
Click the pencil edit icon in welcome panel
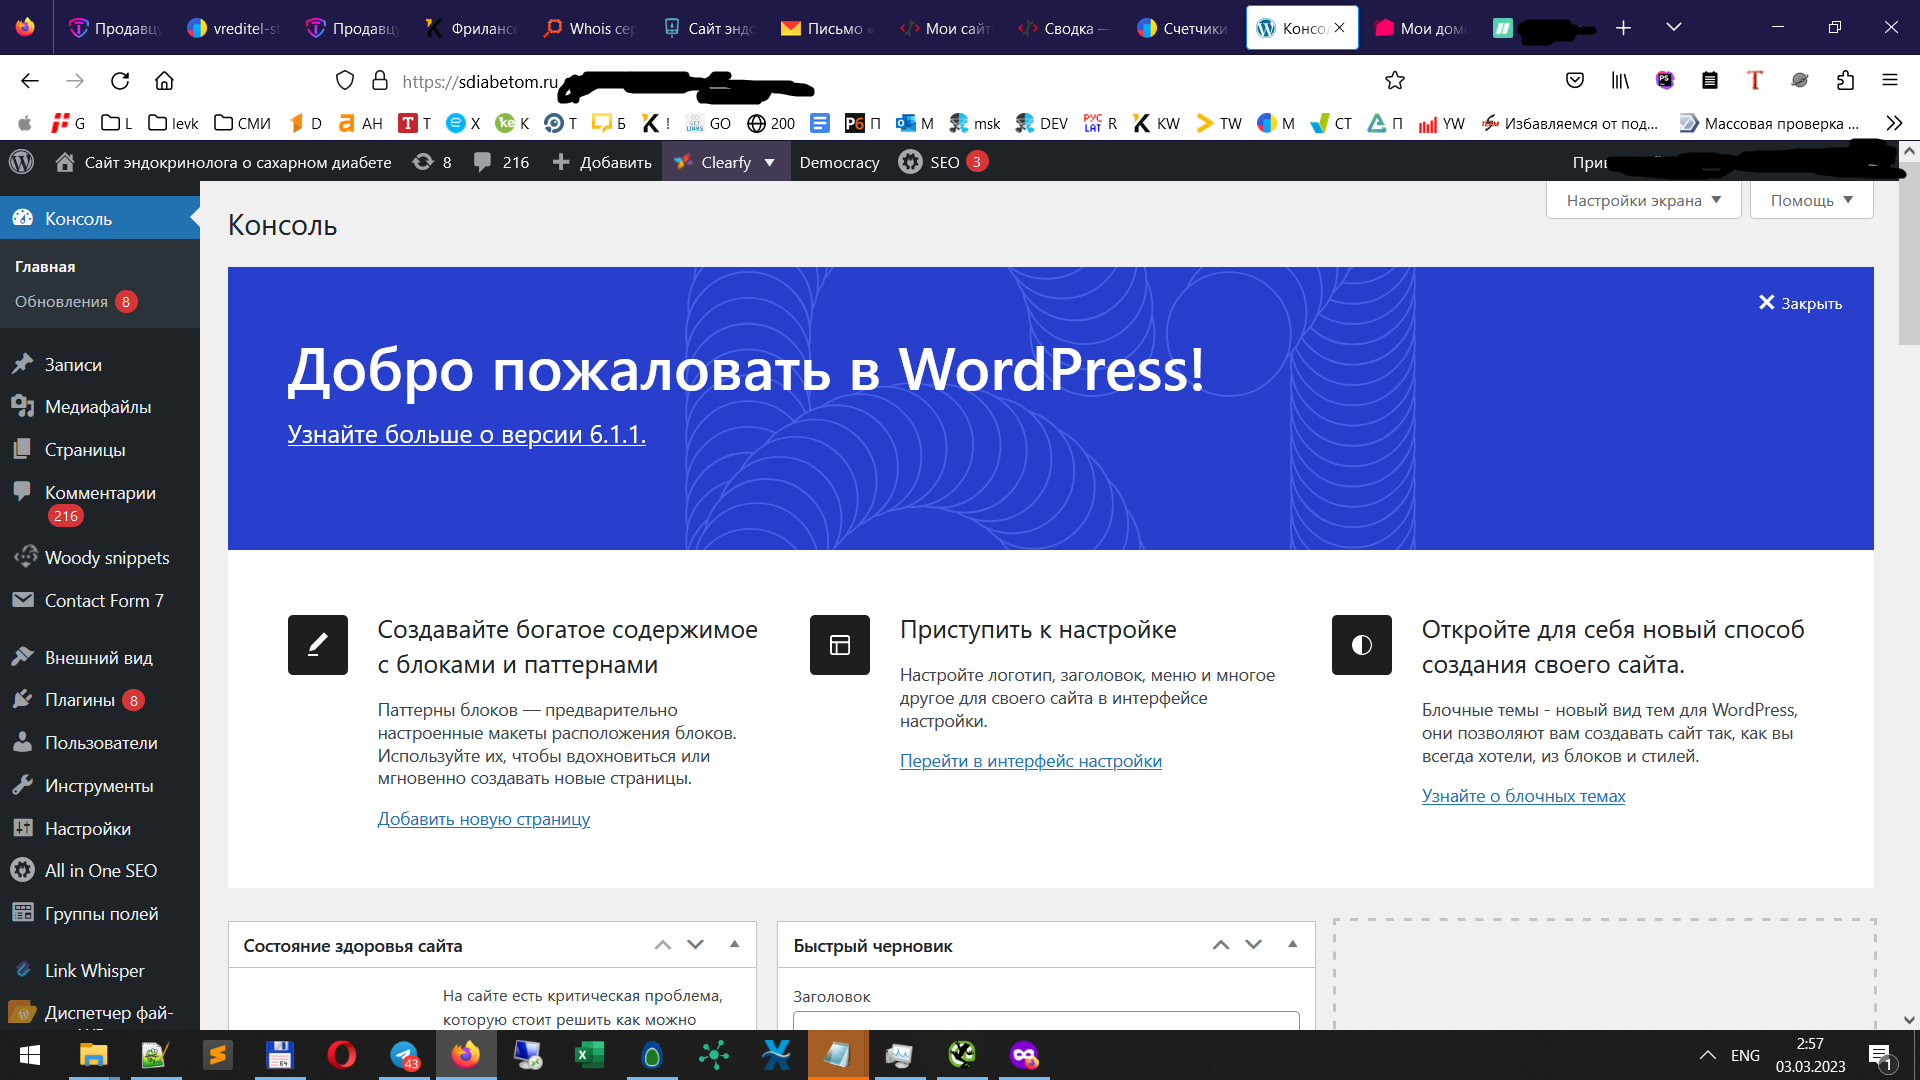pos(318,645)
